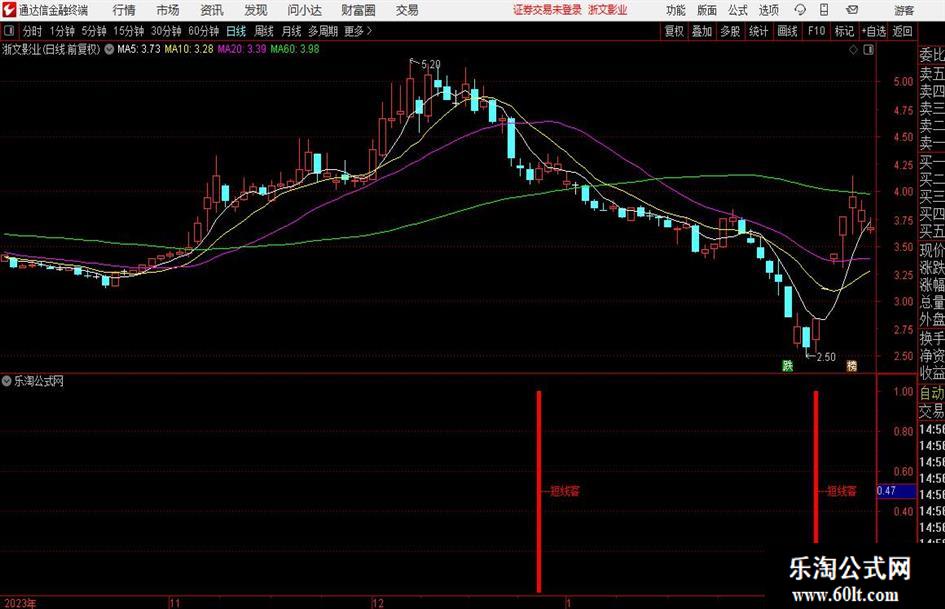Screen dimensions: 945x609
Task: Click the 自动 tab in right panel
Action: 931,393
